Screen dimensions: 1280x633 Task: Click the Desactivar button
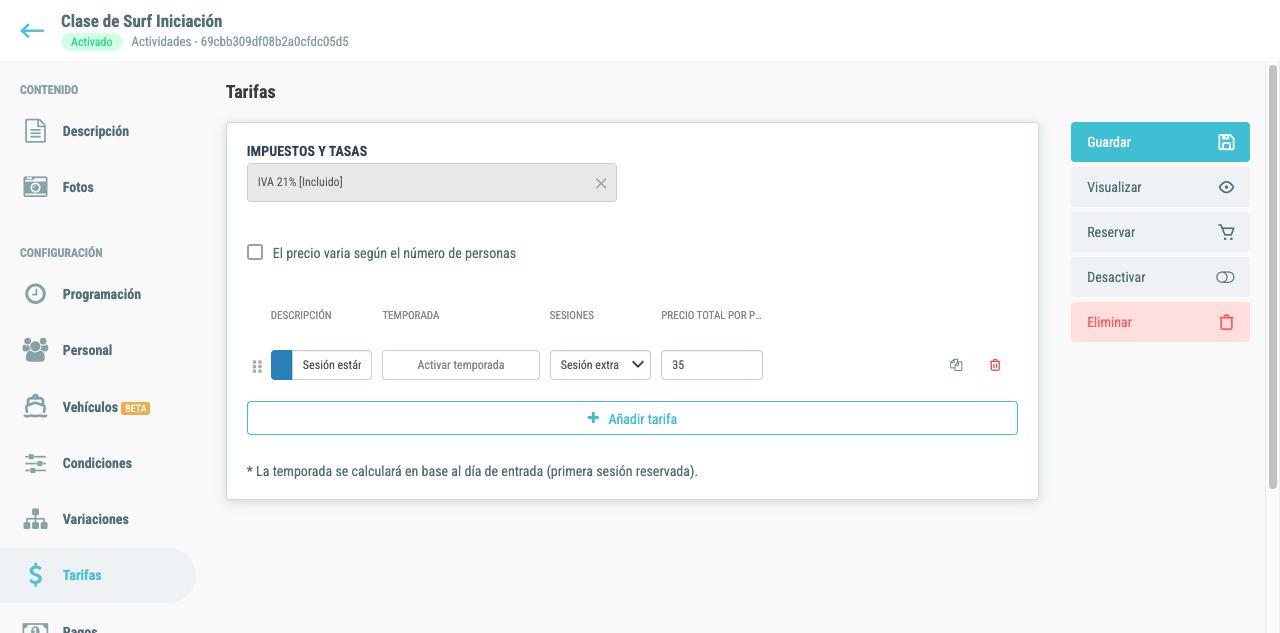click(x=1160, y=277)
